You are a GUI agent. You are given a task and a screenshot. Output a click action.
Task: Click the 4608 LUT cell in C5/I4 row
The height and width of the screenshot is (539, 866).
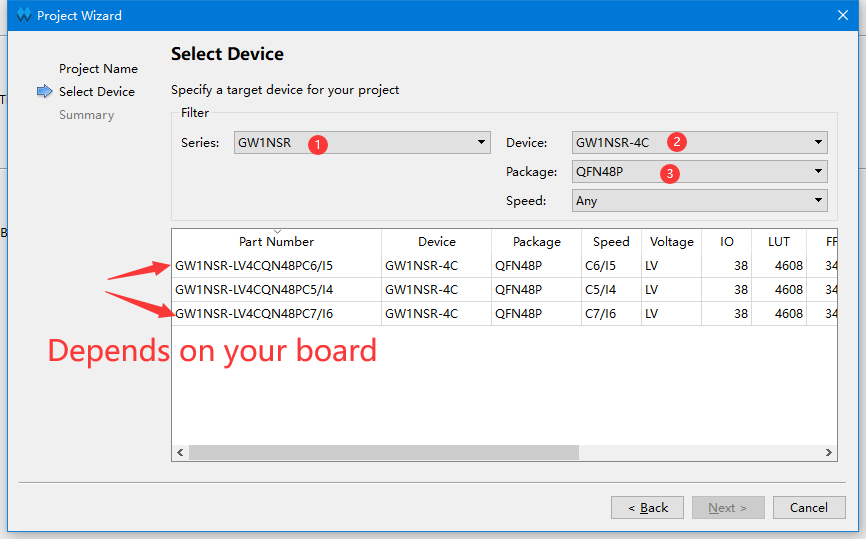(779, 289)
